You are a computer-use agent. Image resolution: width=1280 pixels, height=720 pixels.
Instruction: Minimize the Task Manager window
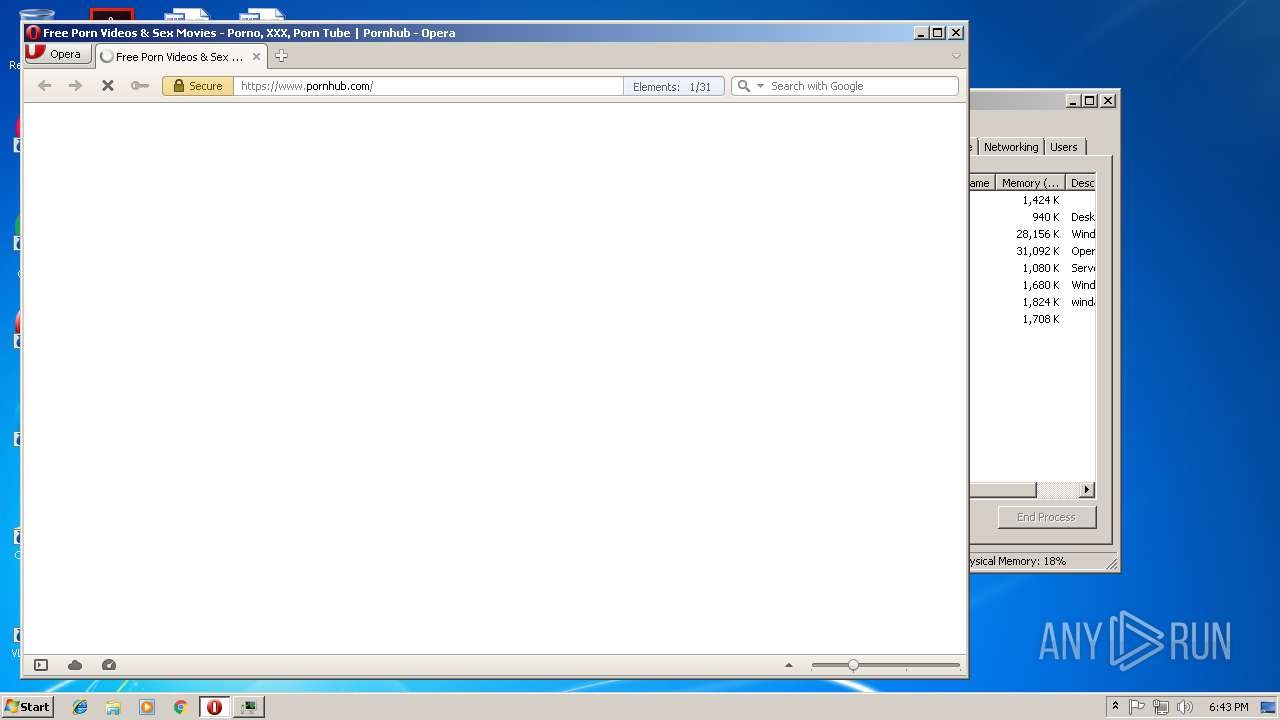tap(1073, 100)
